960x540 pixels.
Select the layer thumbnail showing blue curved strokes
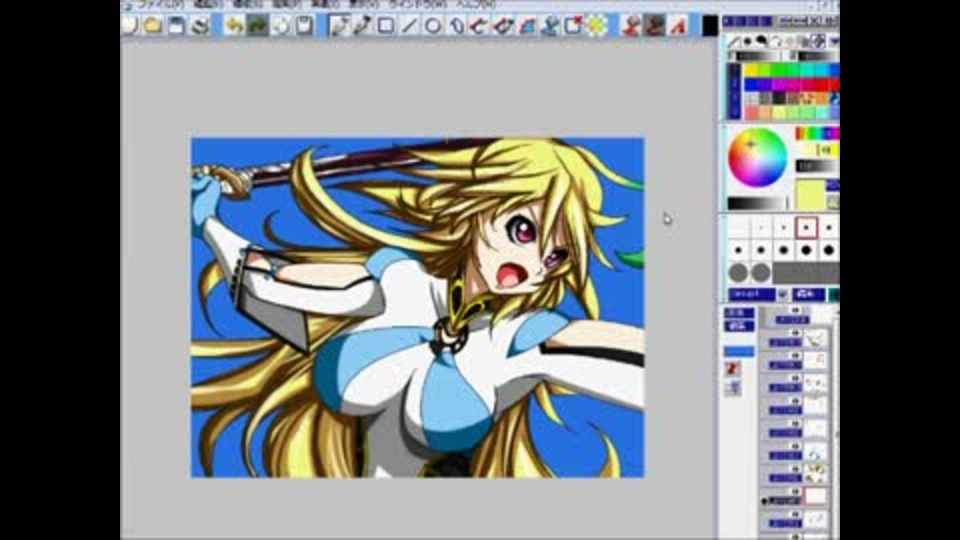click(x=816, y=451)
